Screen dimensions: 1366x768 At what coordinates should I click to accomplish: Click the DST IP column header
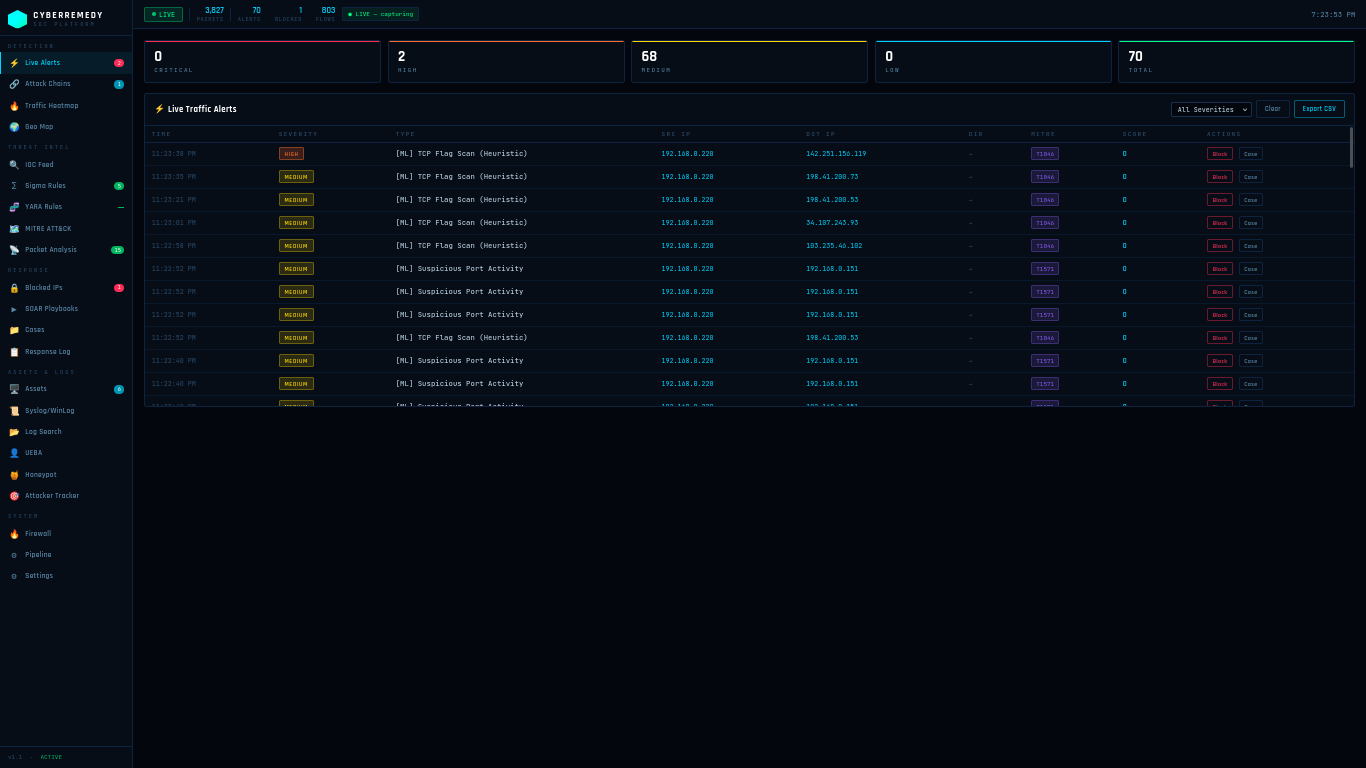click(821, 134)
